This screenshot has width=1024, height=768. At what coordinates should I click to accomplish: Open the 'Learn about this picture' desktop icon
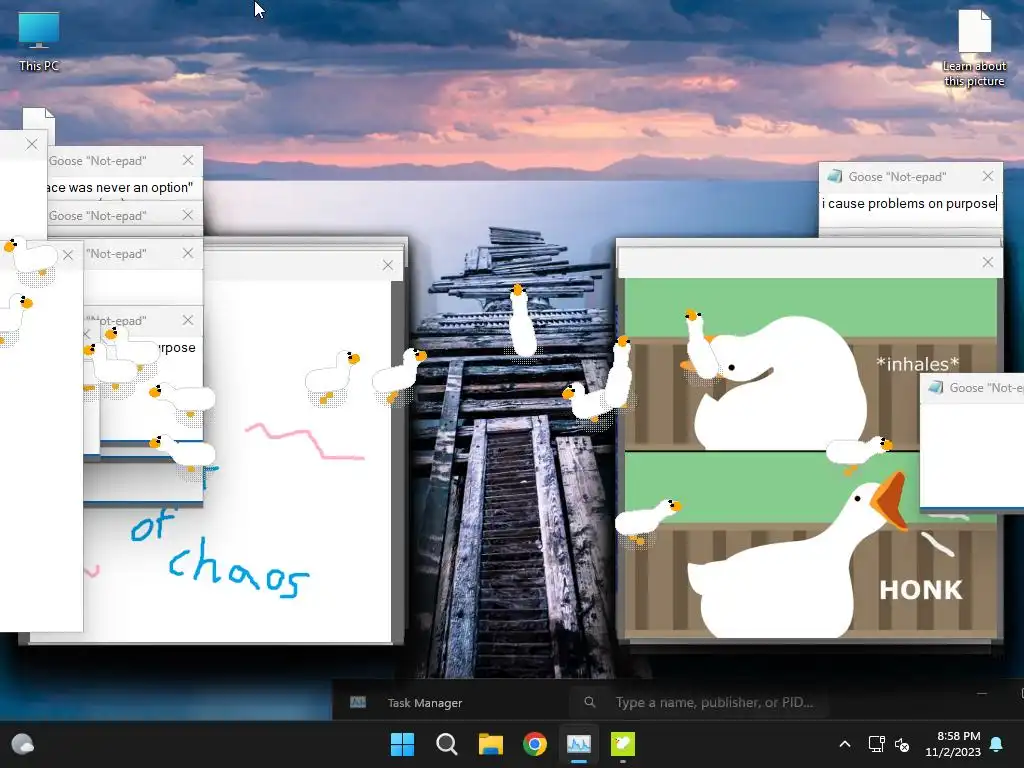974,49
